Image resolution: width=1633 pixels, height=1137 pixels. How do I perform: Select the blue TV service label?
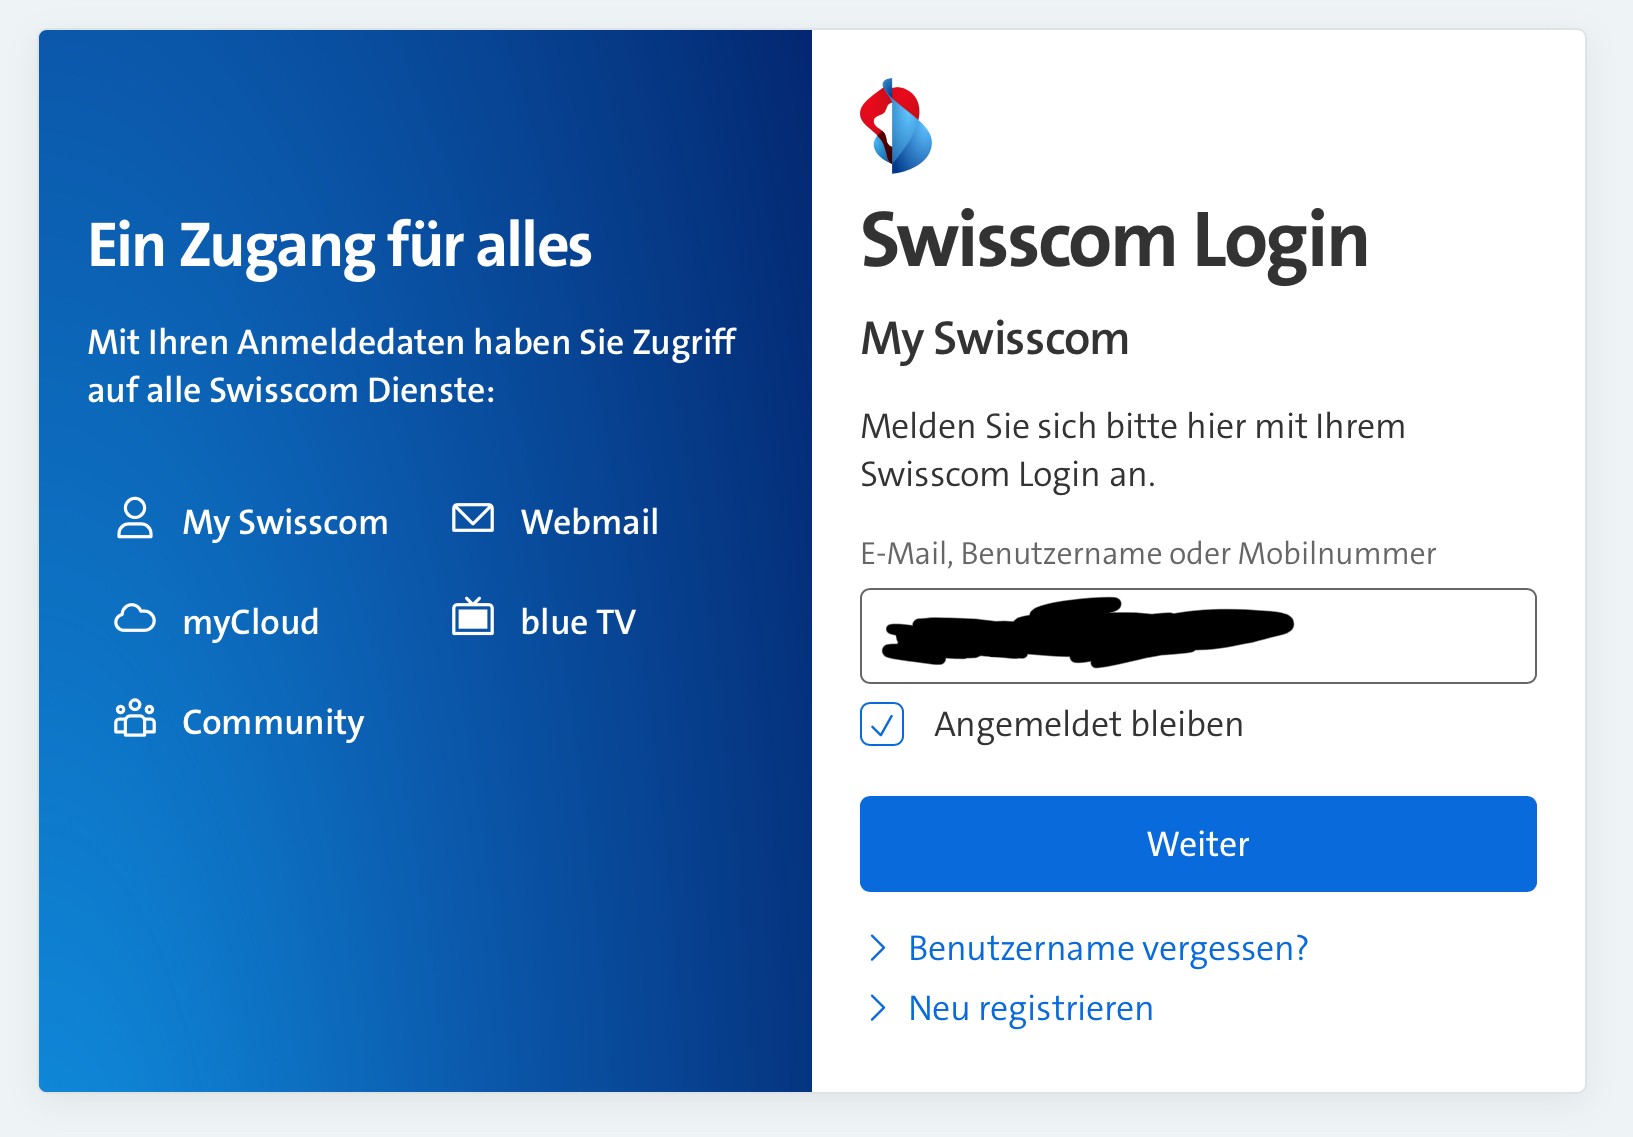click(x=578, y=622)
